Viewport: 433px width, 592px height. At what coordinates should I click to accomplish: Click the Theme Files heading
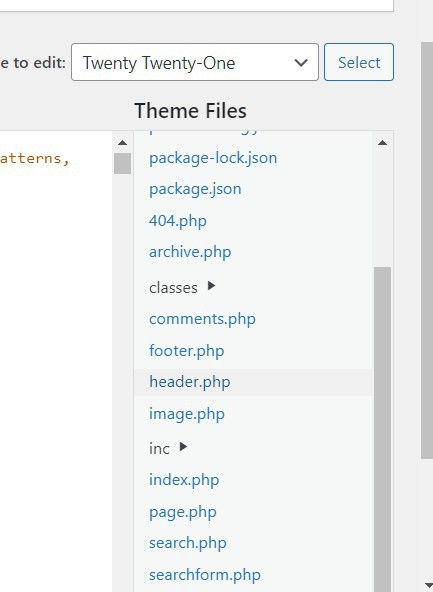(191, 111)
